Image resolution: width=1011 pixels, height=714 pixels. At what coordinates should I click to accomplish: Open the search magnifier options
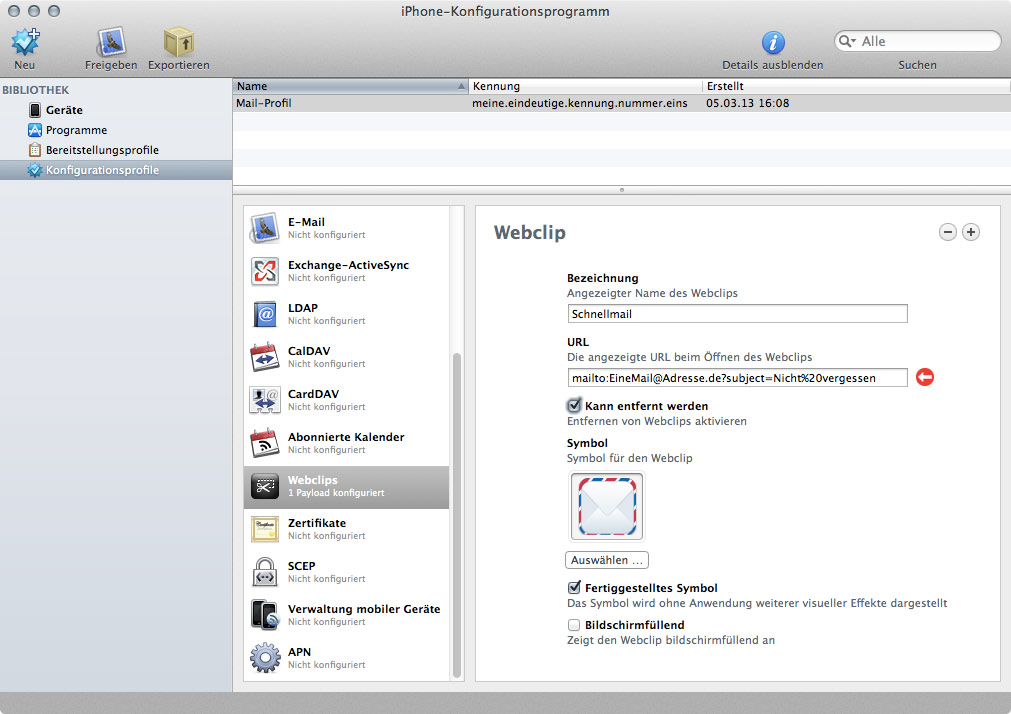[x=847, y=41]
